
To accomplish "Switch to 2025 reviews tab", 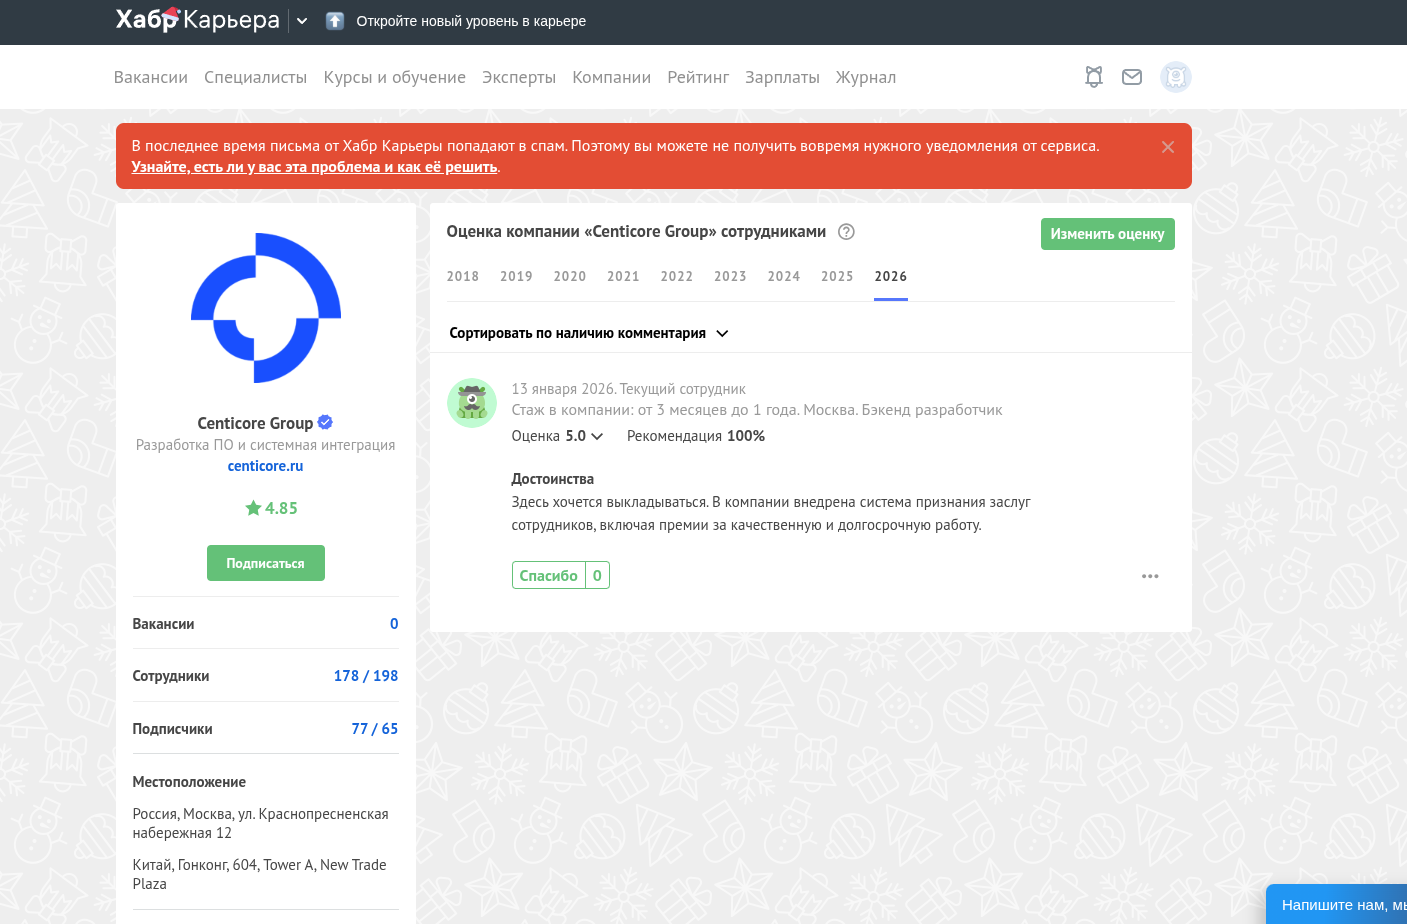I will (838, 276).
